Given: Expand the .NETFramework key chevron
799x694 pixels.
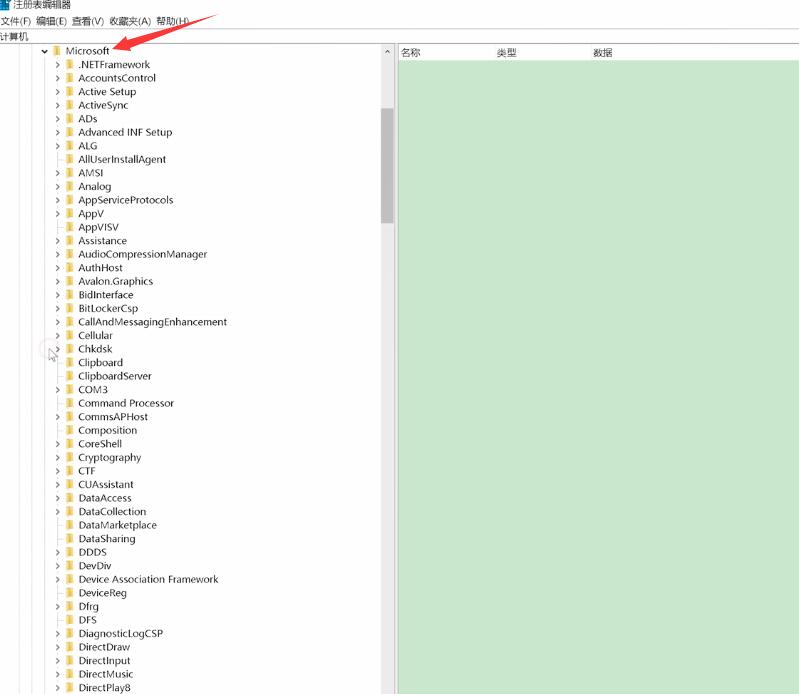Looking at the screenshot, I should point(58,65).
